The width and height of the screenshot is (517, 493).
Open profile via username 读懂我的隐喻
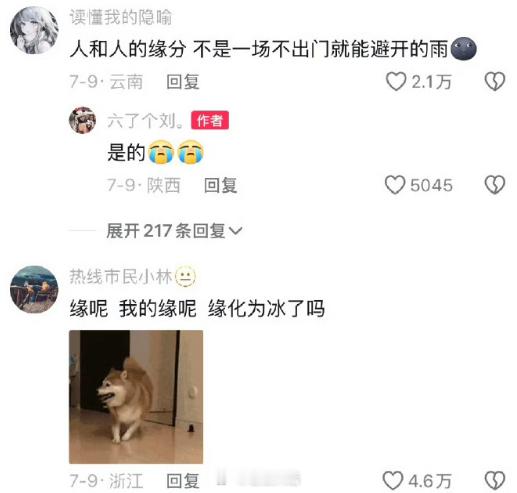[121, 17]
